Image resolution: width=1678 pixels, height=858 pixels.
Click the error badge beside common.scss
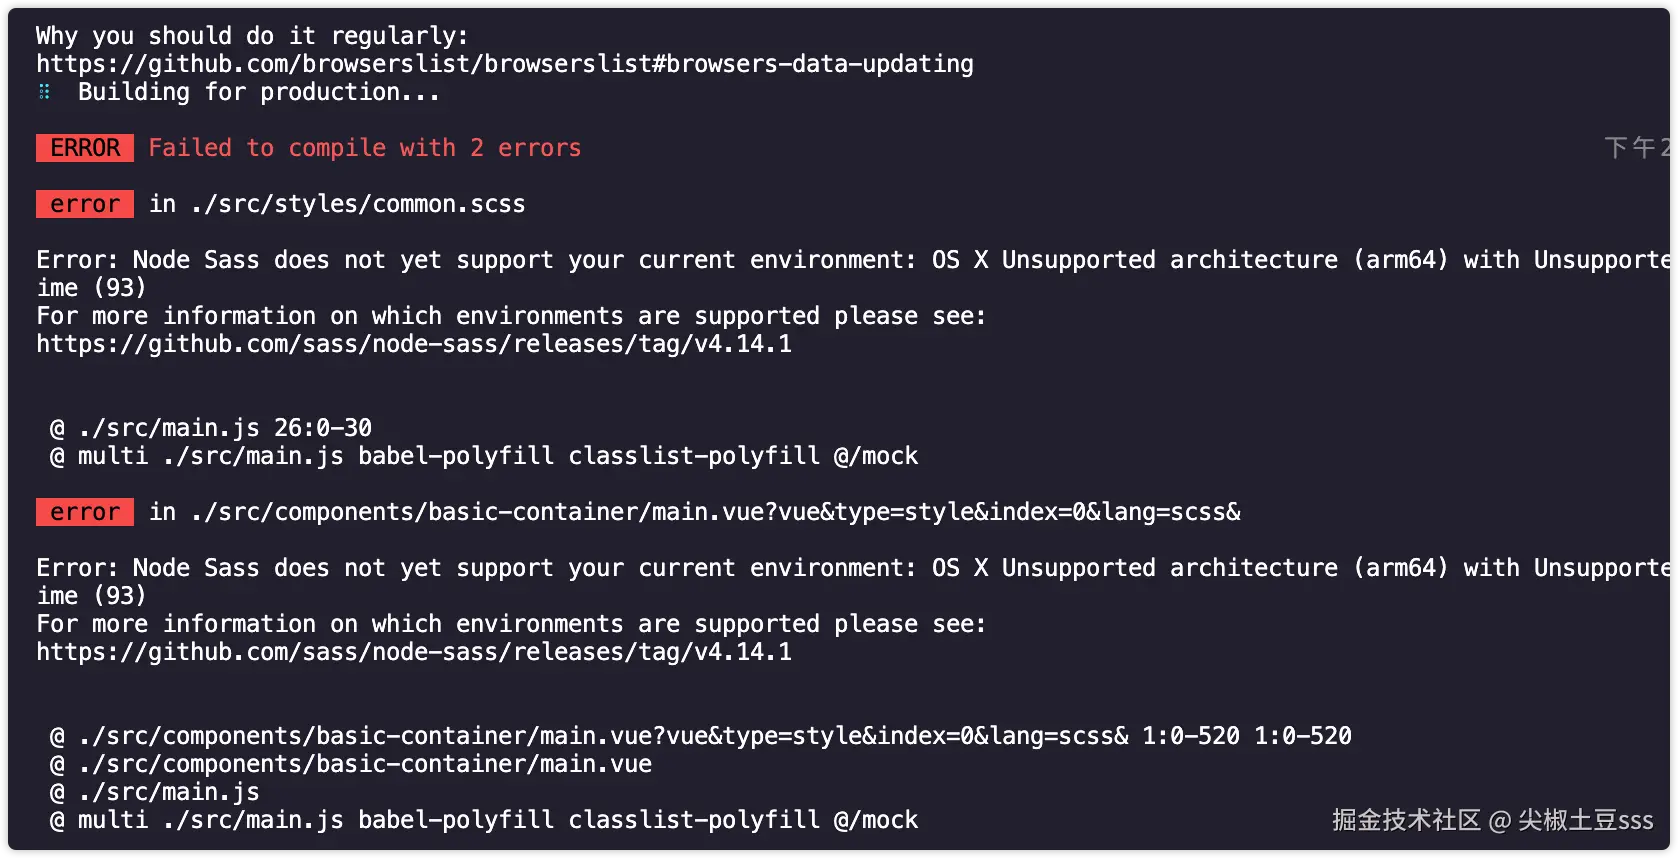click(x=85, y=204)
